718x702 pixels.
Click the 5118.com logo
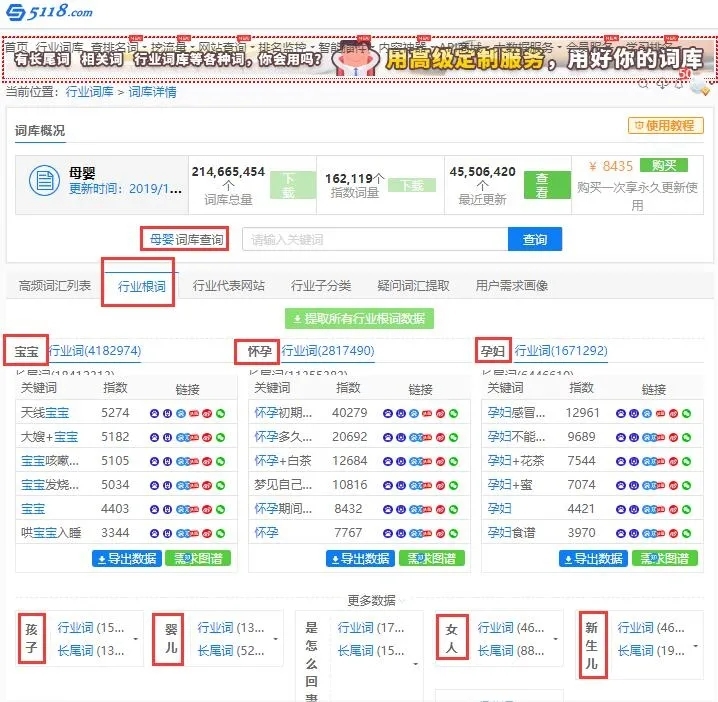tap(49, 11)
